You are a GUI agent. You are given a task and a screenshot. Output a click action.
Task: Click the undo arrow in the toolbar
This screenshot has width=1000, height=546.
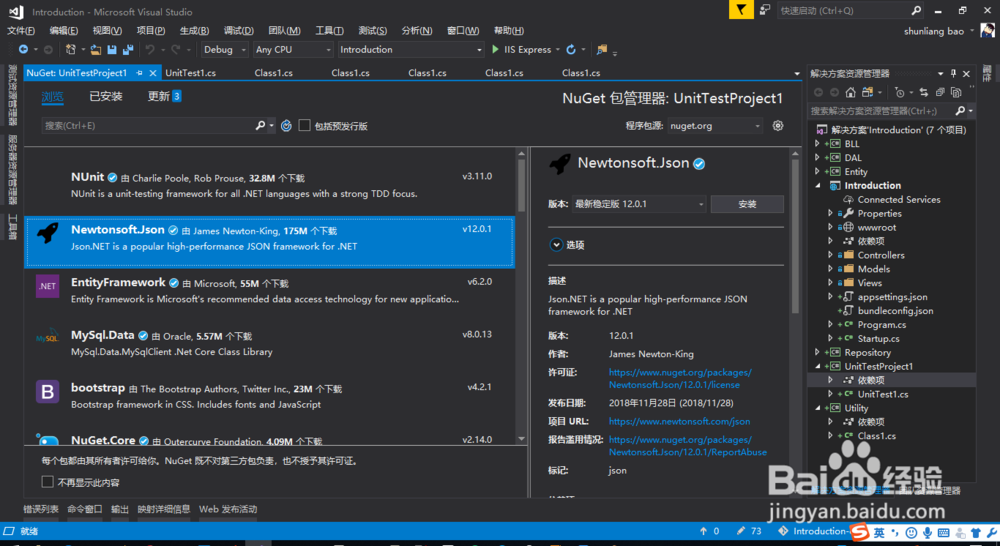[x=149, y=49]
